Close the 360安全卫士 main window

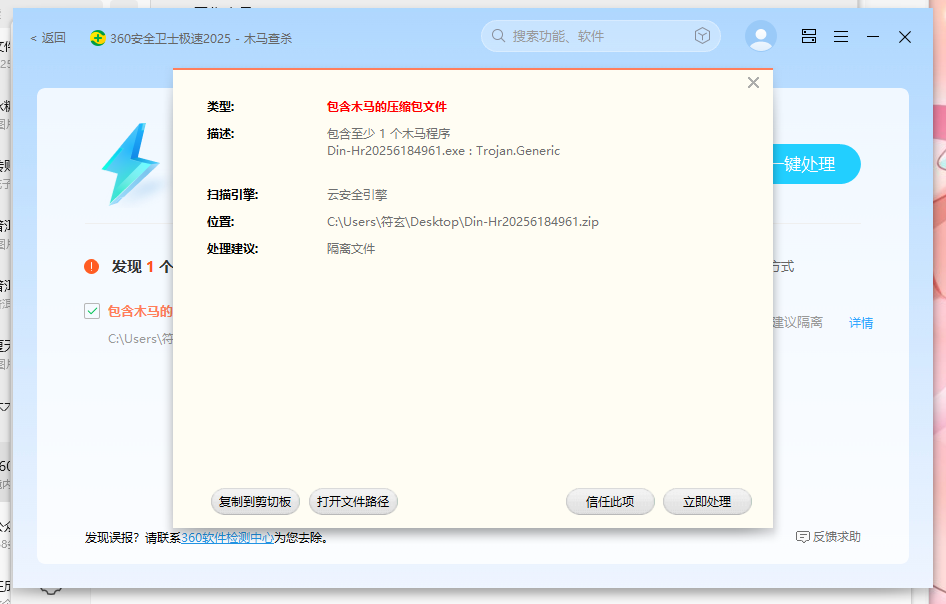tap(904, 37)
